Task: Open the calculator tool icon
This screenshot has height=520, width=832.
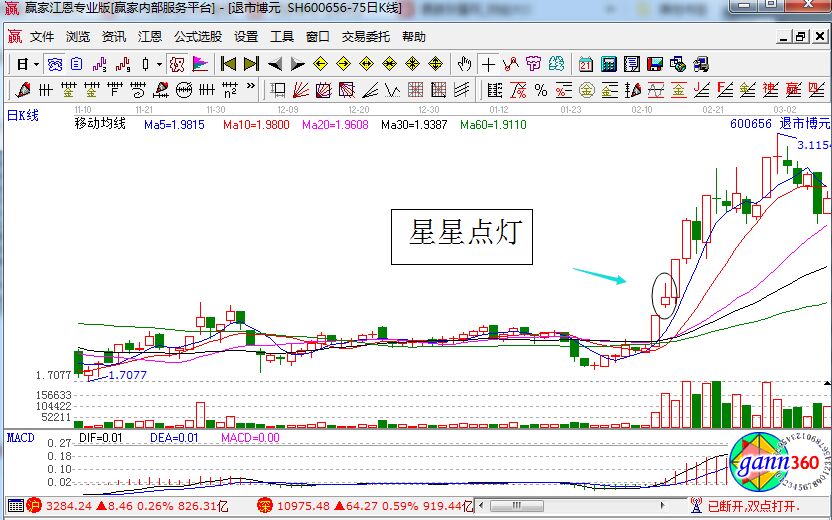Action: click(608, 64)
